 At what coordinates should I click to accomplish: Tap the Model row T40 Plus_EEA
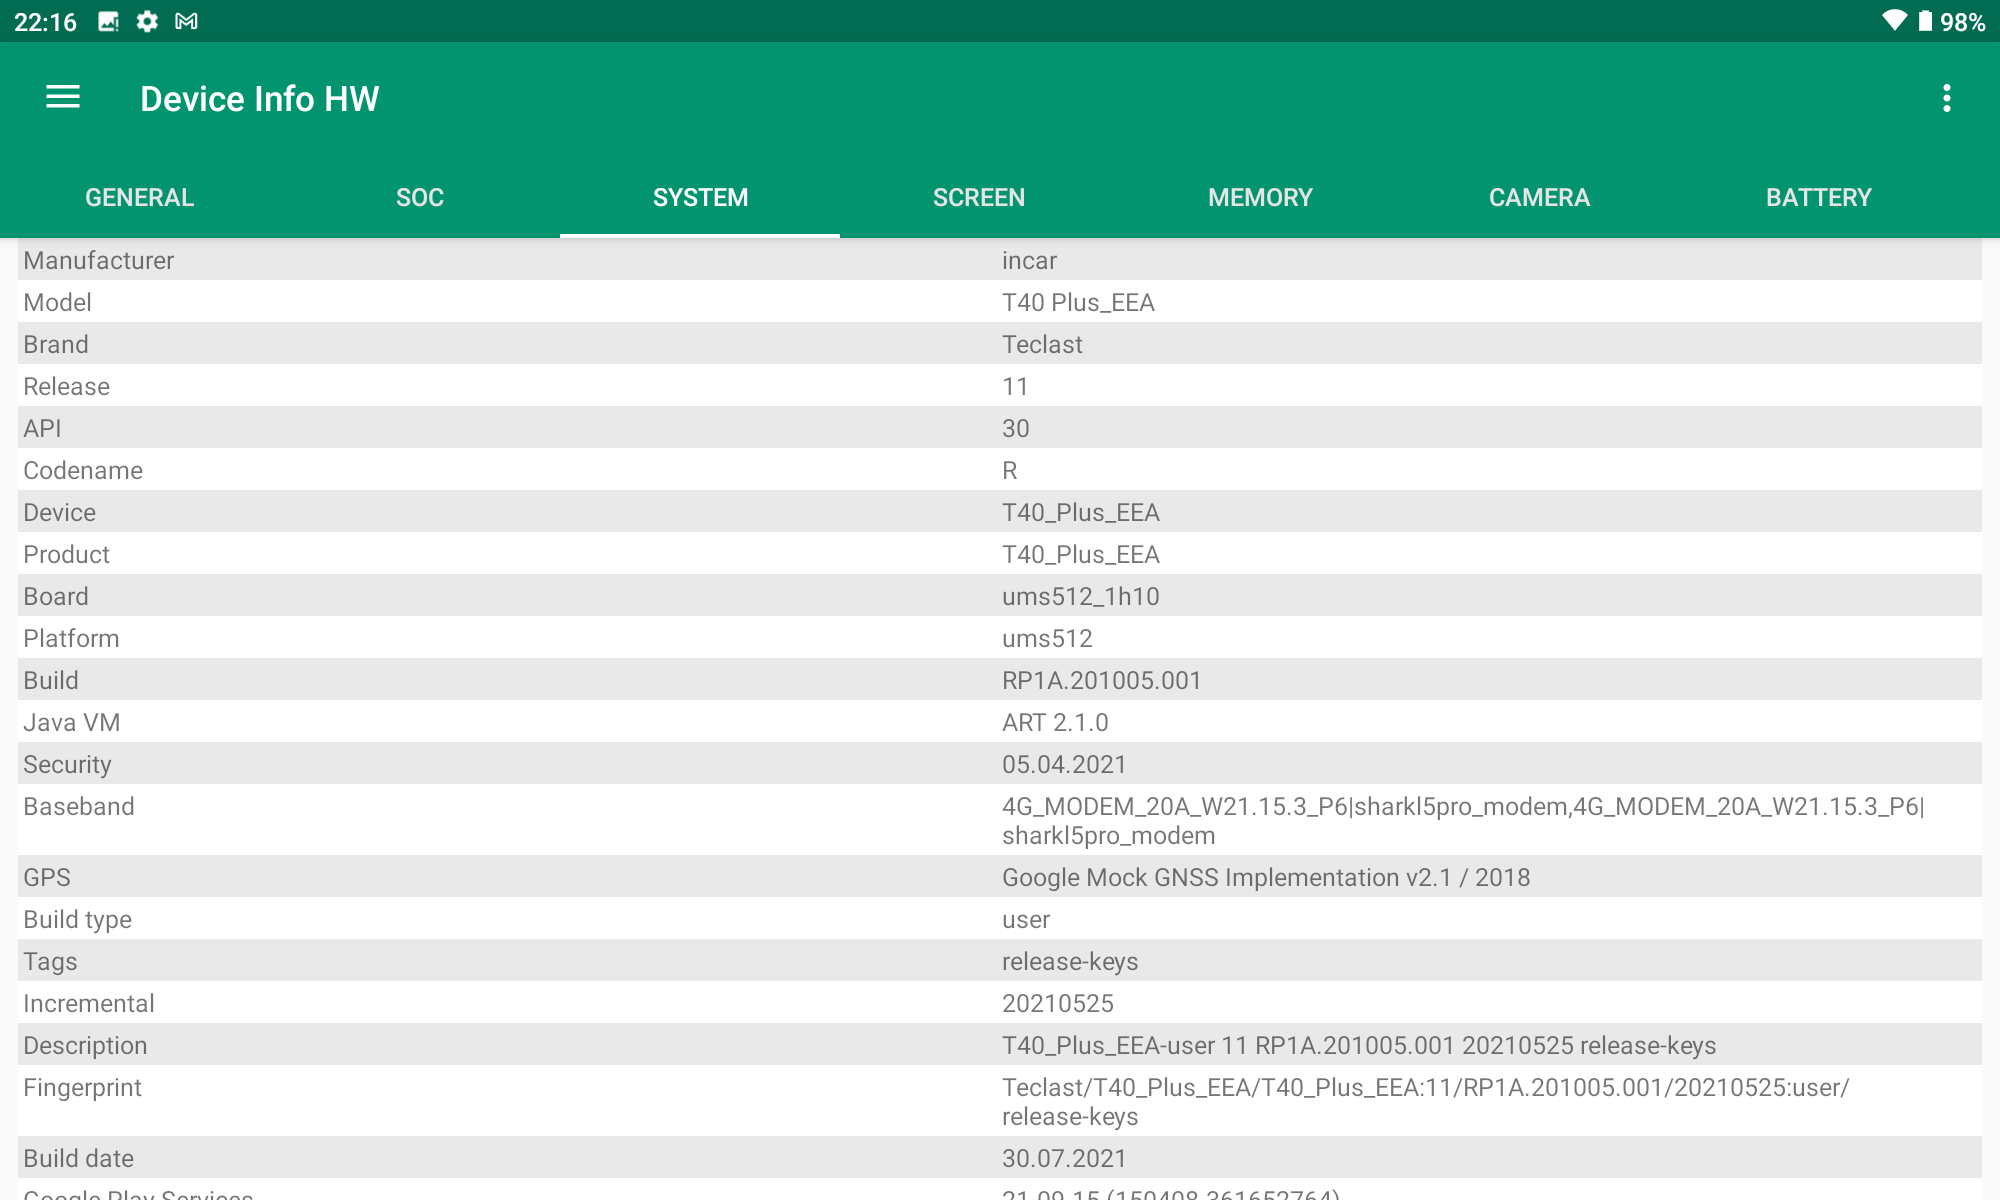[1078, 302]
